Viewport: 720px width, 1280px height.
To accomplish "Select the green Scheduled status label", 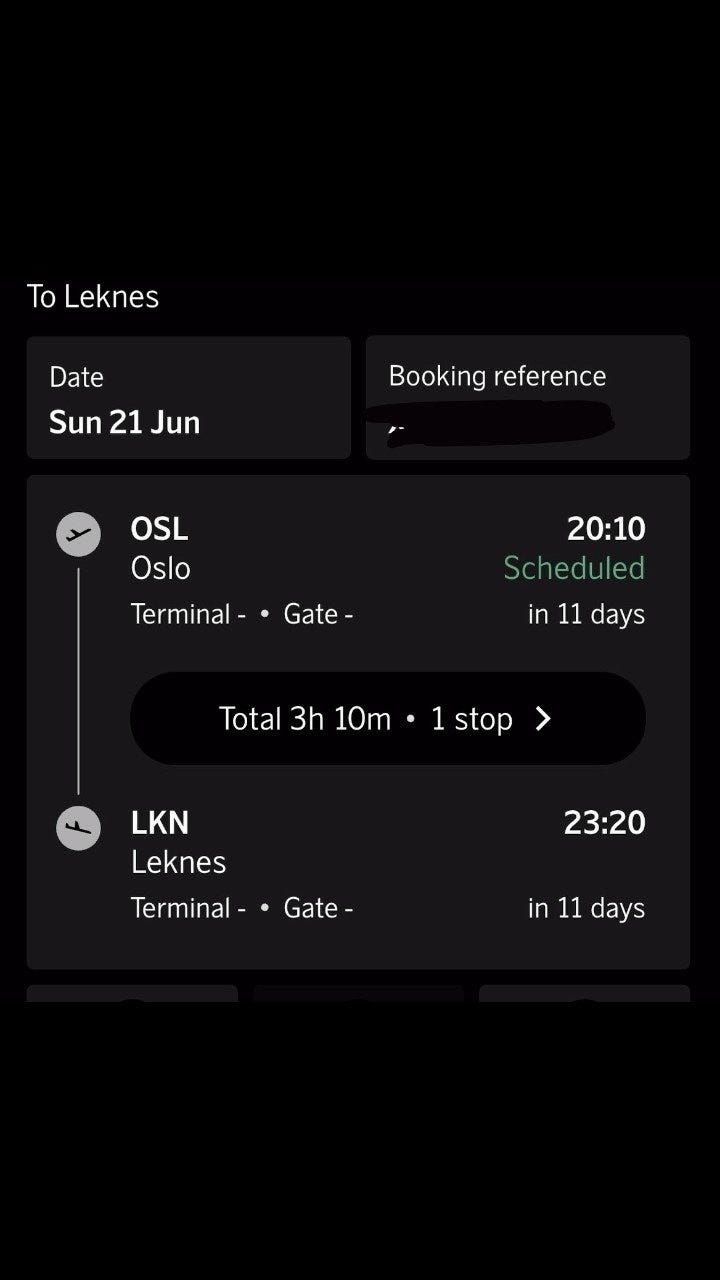I will 574,568.
